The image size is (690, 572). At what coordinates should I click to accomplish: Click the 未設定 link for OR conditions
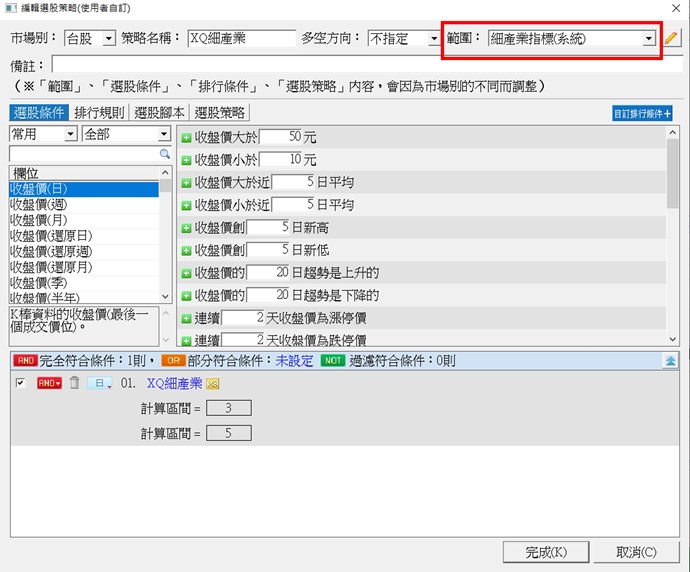pyautogui.click(x=294, y=361)
